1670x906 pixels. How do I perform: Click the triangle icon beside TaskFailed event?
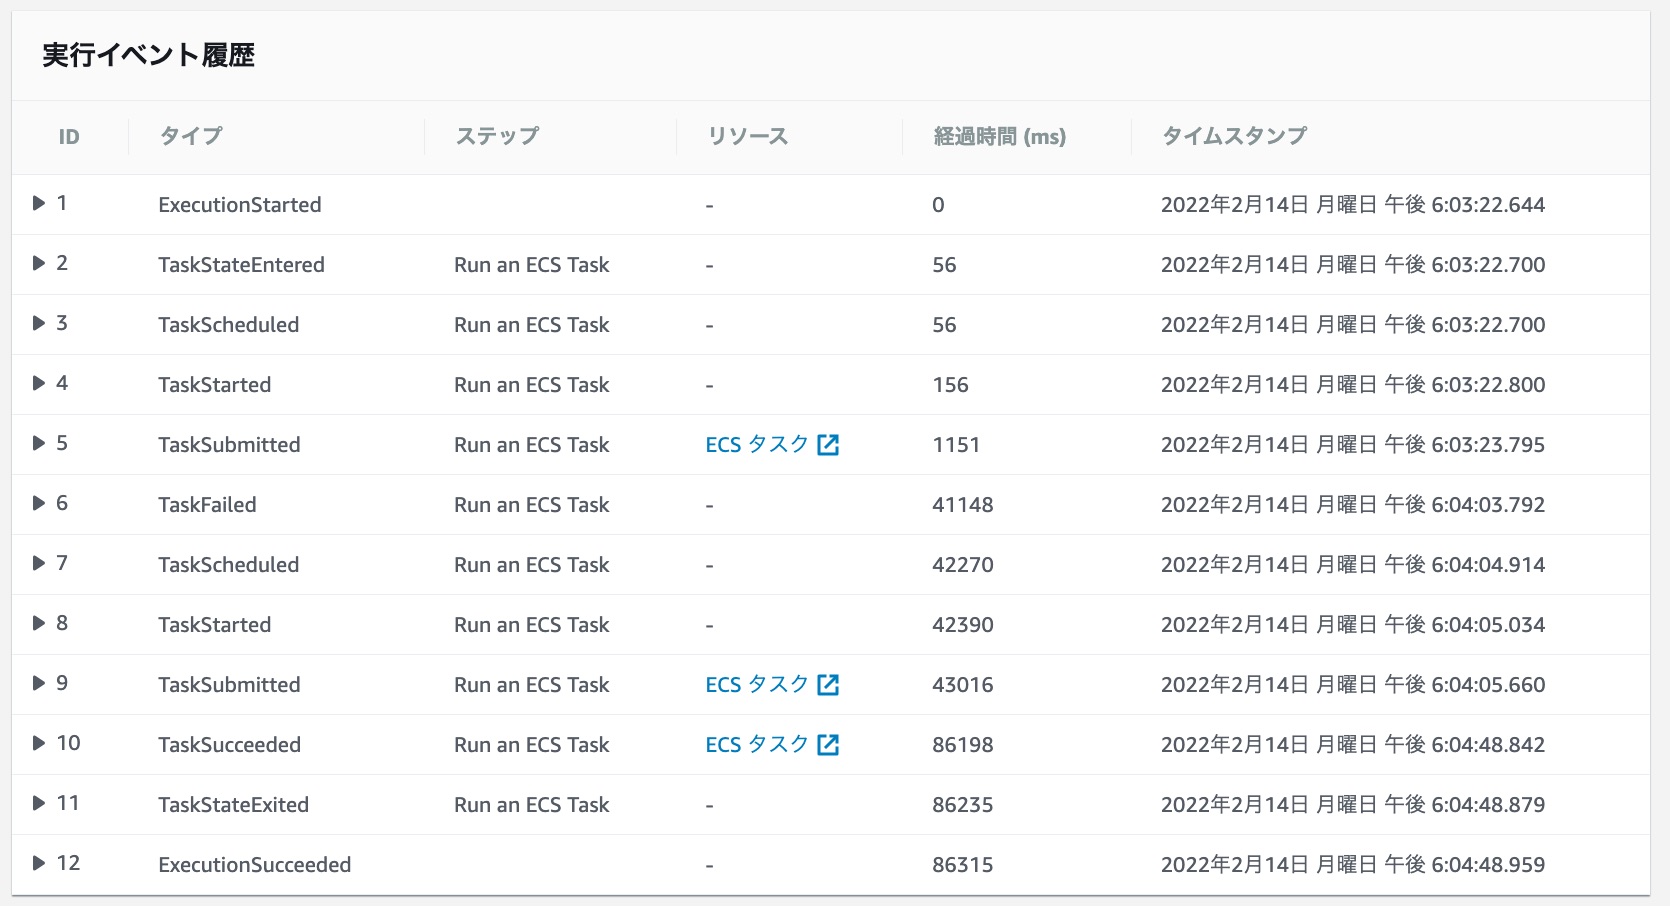pyautogui.click(x=39, y=504)
